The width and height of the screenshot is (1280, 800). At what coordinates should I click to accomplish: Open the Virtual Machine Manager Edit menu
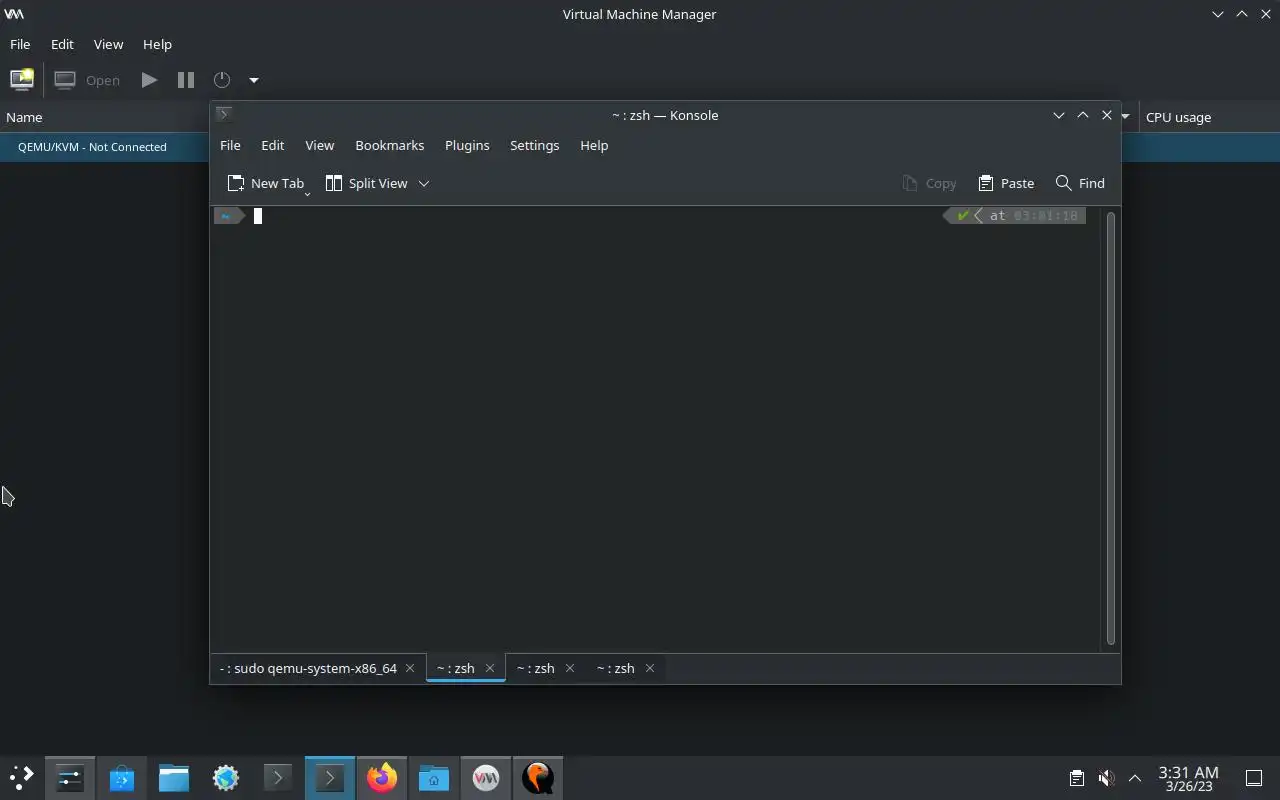click(x=62, y=44)
